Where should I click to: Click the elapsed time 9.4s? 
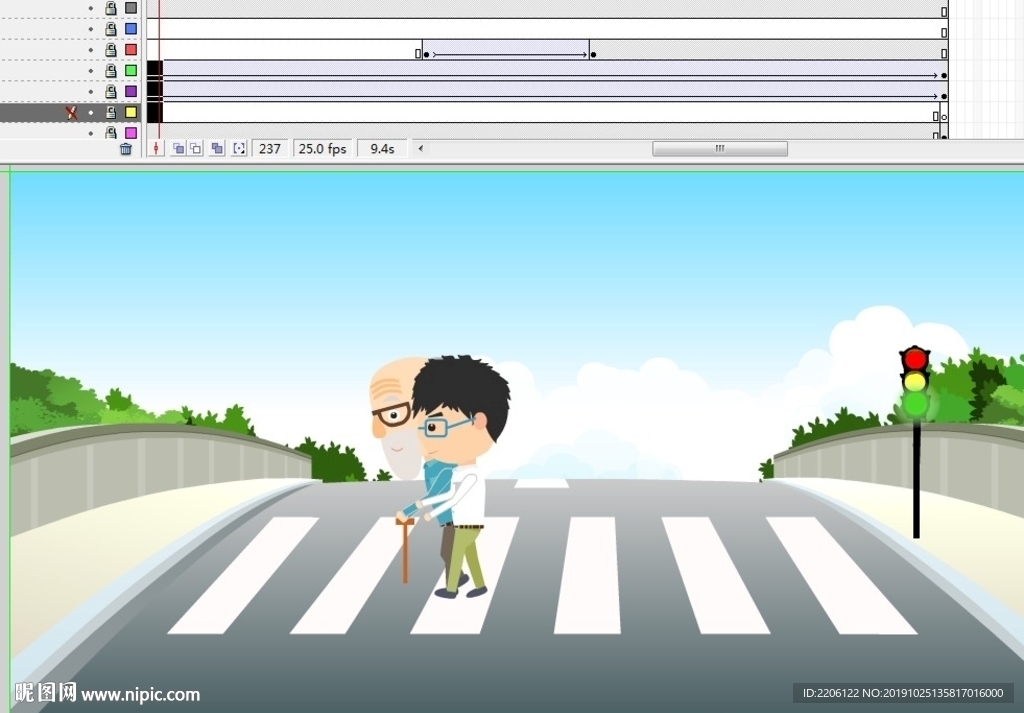[x=382, y=149]
